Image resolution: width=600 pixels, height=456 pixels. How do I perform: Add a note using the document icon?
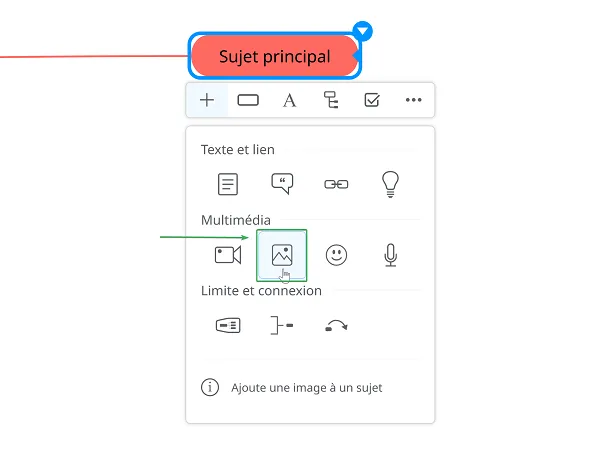pos(228,184)
